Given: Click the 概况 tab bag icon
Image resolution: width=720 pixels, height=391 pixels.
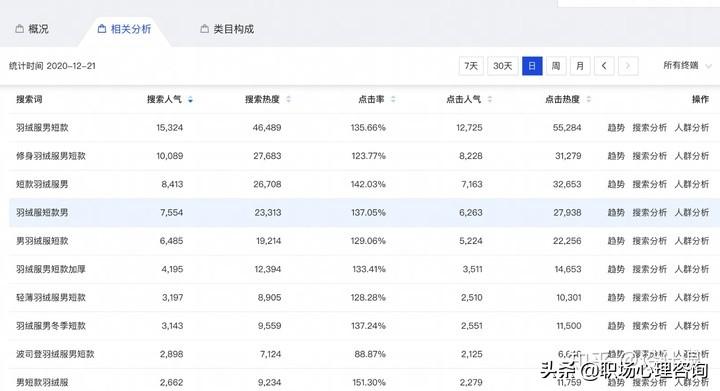Looking at the screenshot, I should click(x=20, y=29).
